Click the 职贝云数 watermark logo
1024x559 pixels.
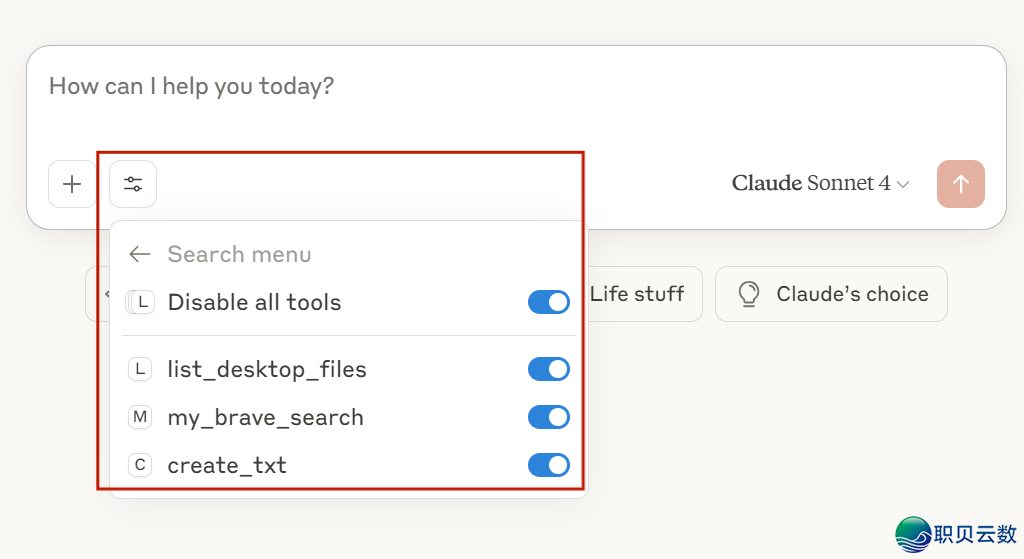[x=956, y=534]
